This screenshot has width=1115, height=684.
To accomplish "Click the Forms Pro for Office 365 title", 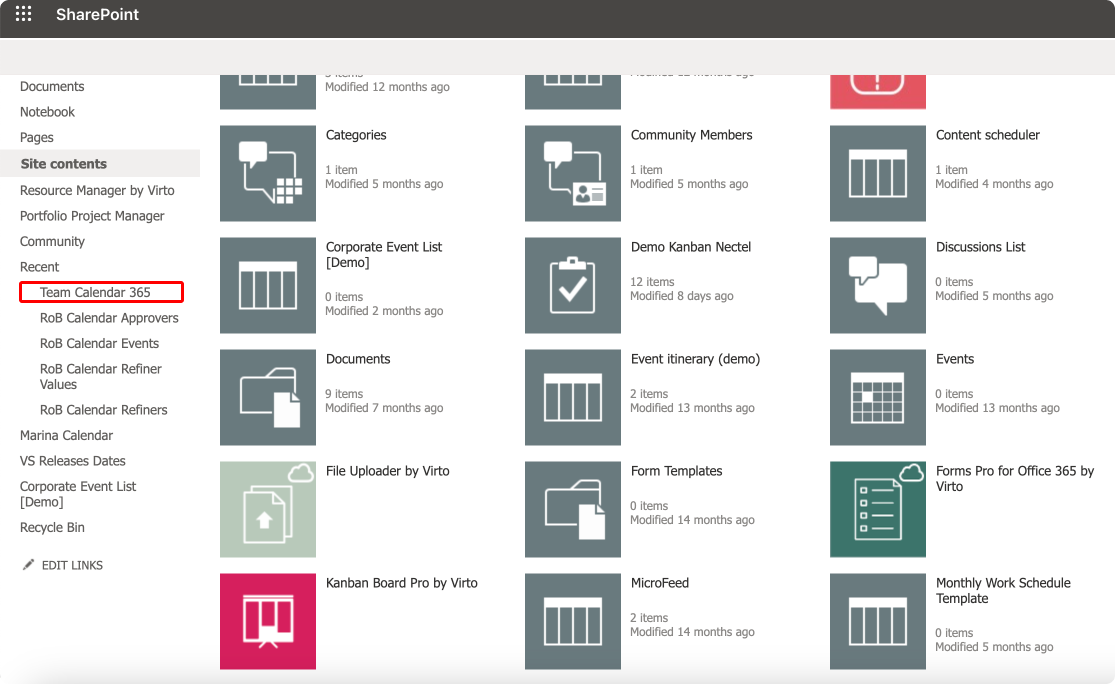I will 1015,479.
